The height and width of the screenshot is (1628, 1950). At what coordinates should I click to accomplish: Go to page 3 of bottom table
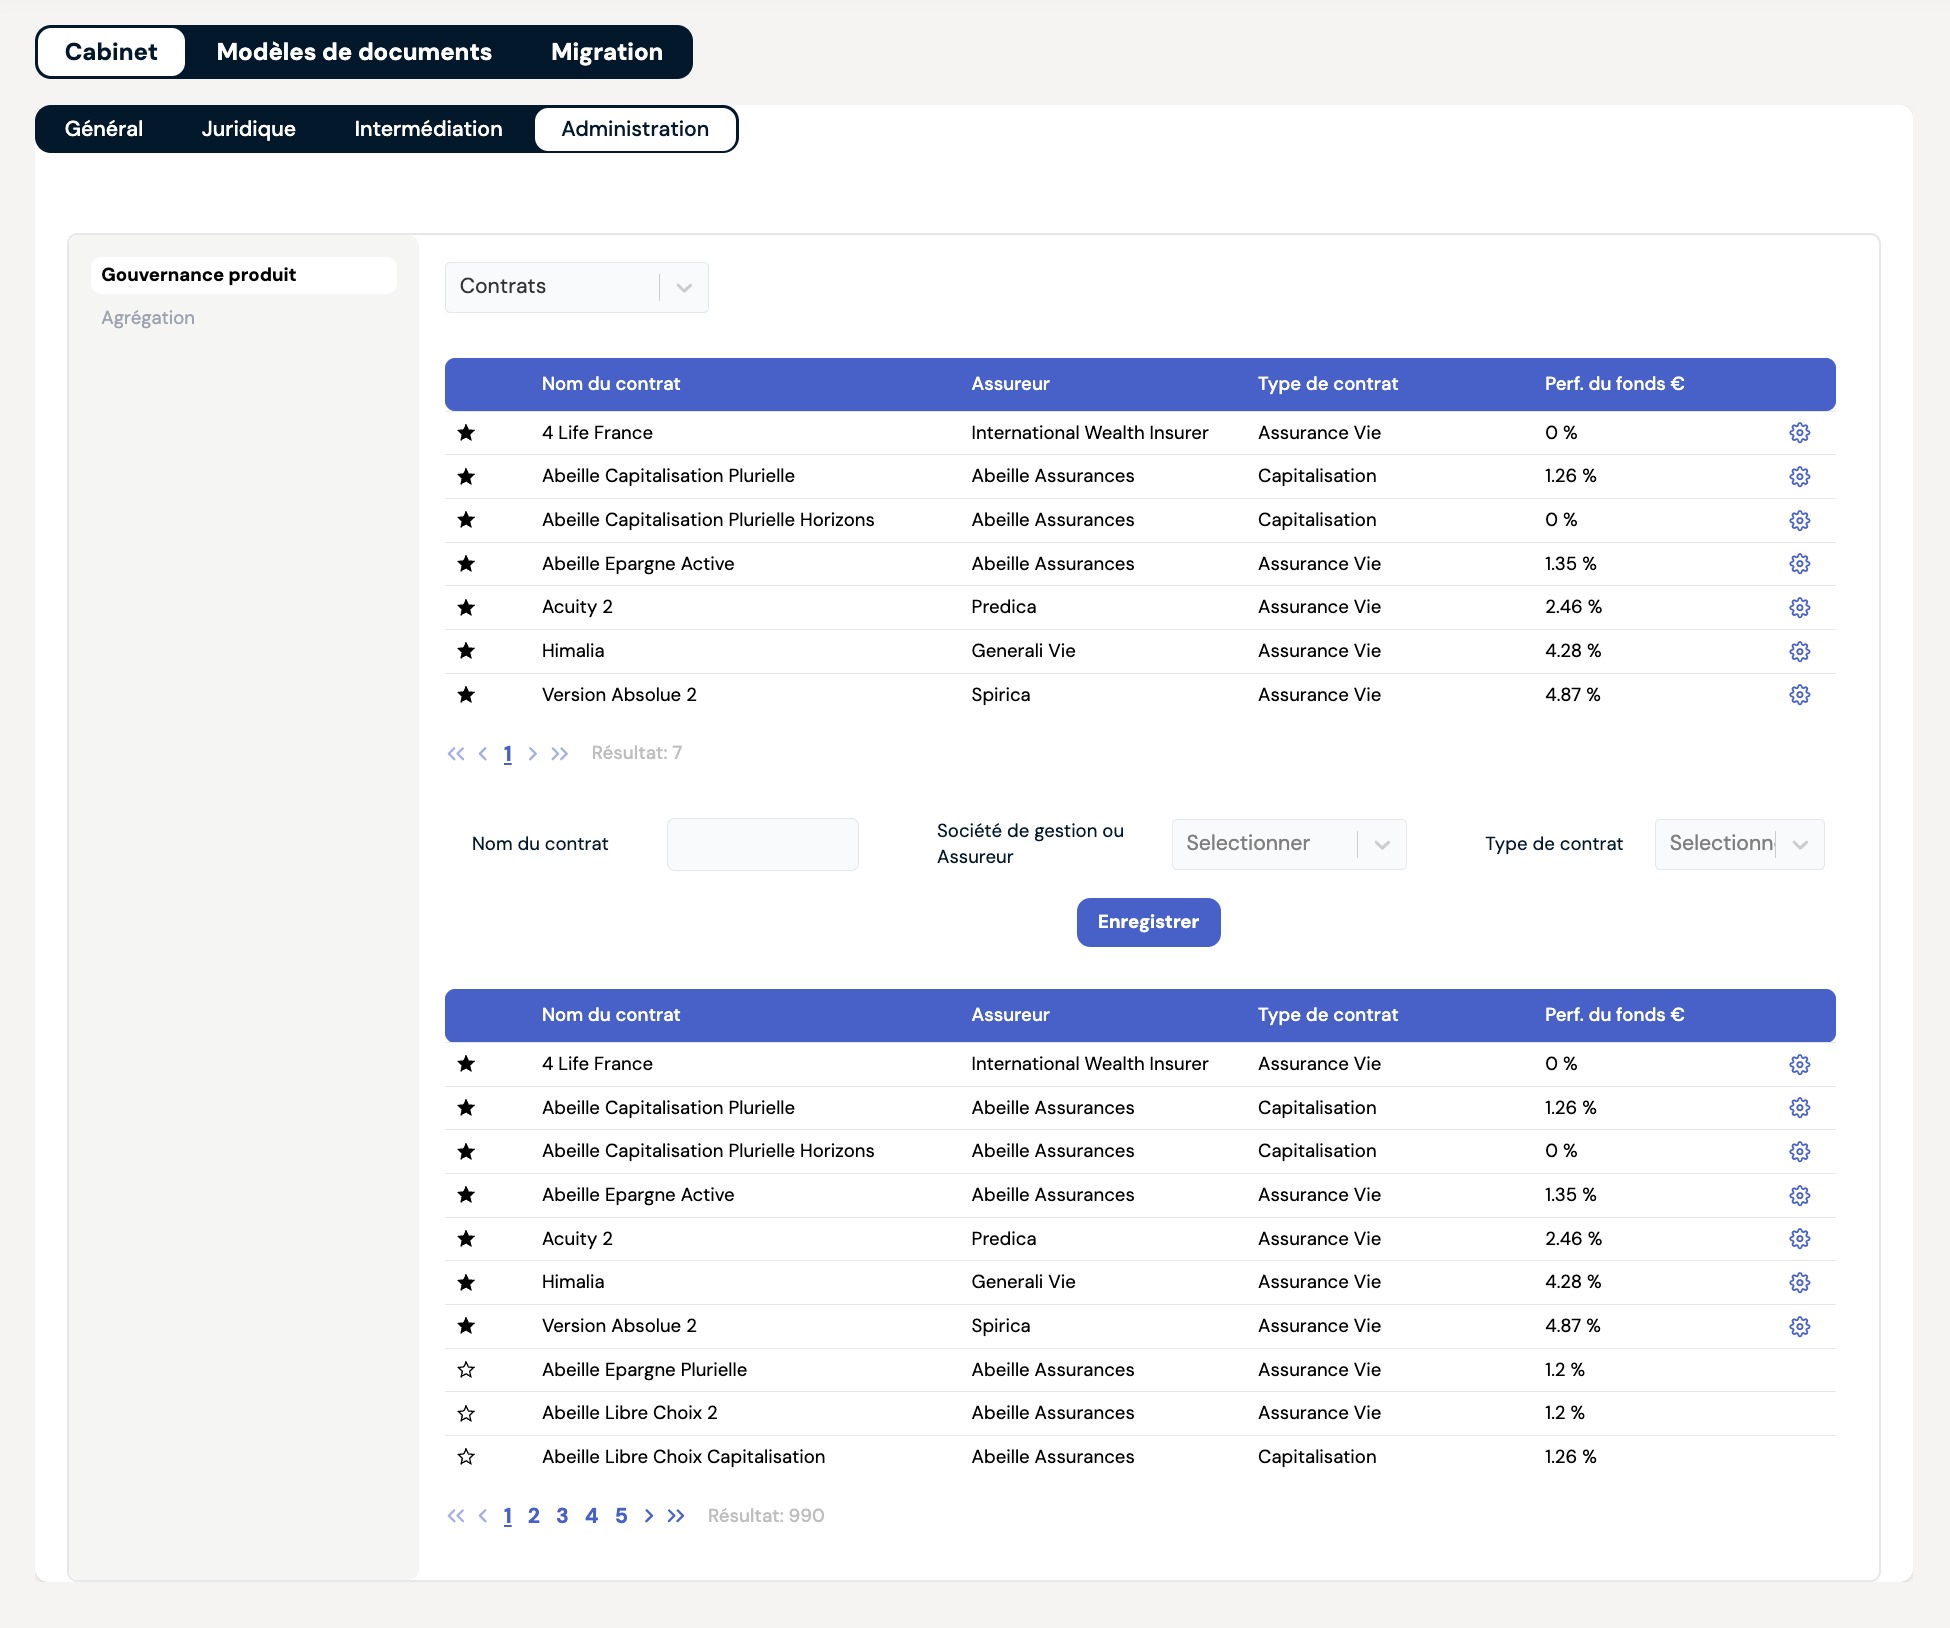pyautogui.click(x=563, y=1516)
